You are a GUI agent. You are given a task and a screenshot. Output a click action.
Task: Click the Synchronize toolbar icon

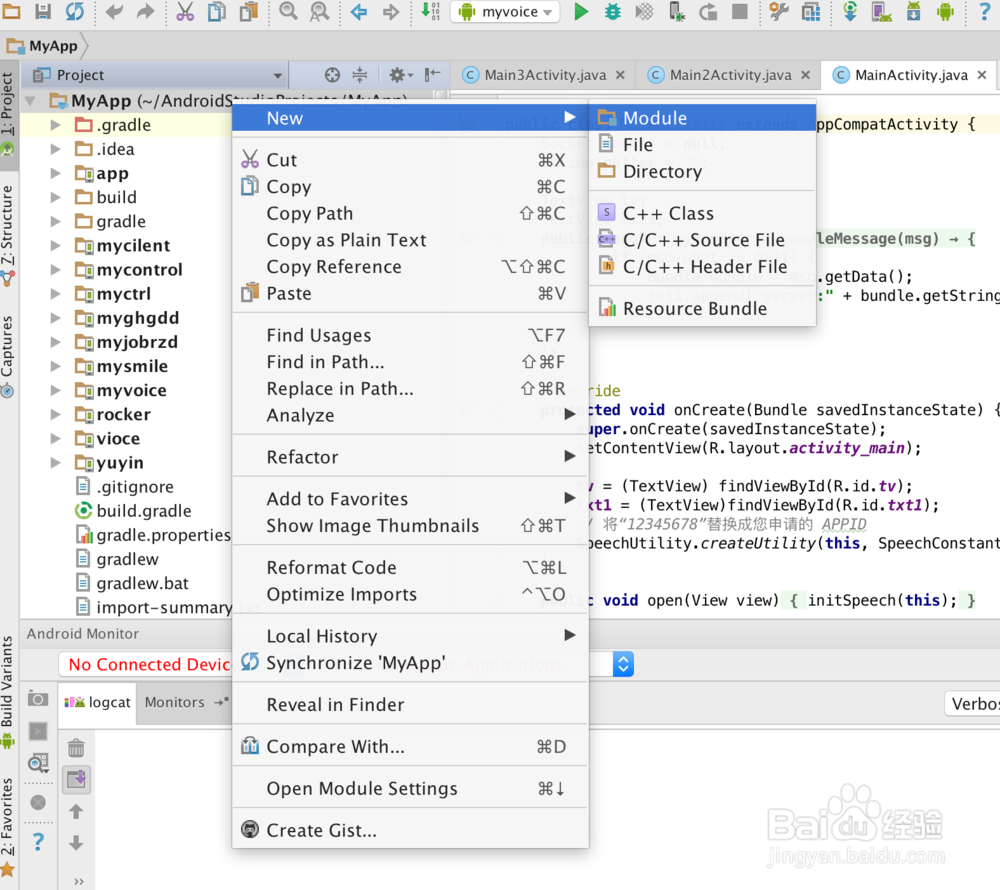[75, 11]
